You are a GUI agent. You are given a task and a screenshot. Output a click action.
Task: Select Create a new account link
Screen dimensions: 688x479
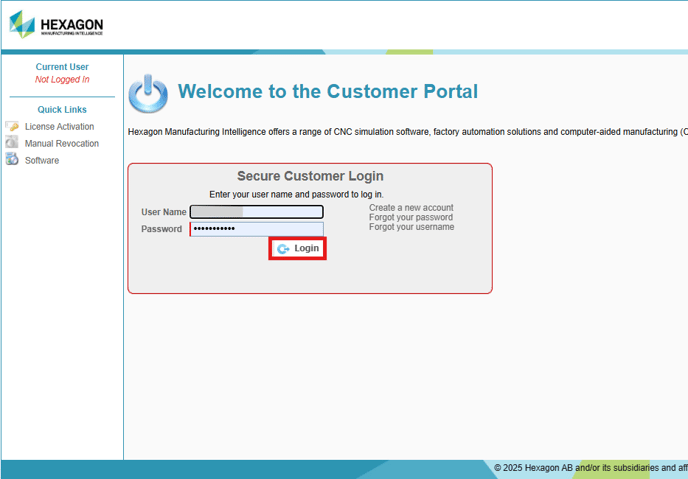[x=411, y=208]
